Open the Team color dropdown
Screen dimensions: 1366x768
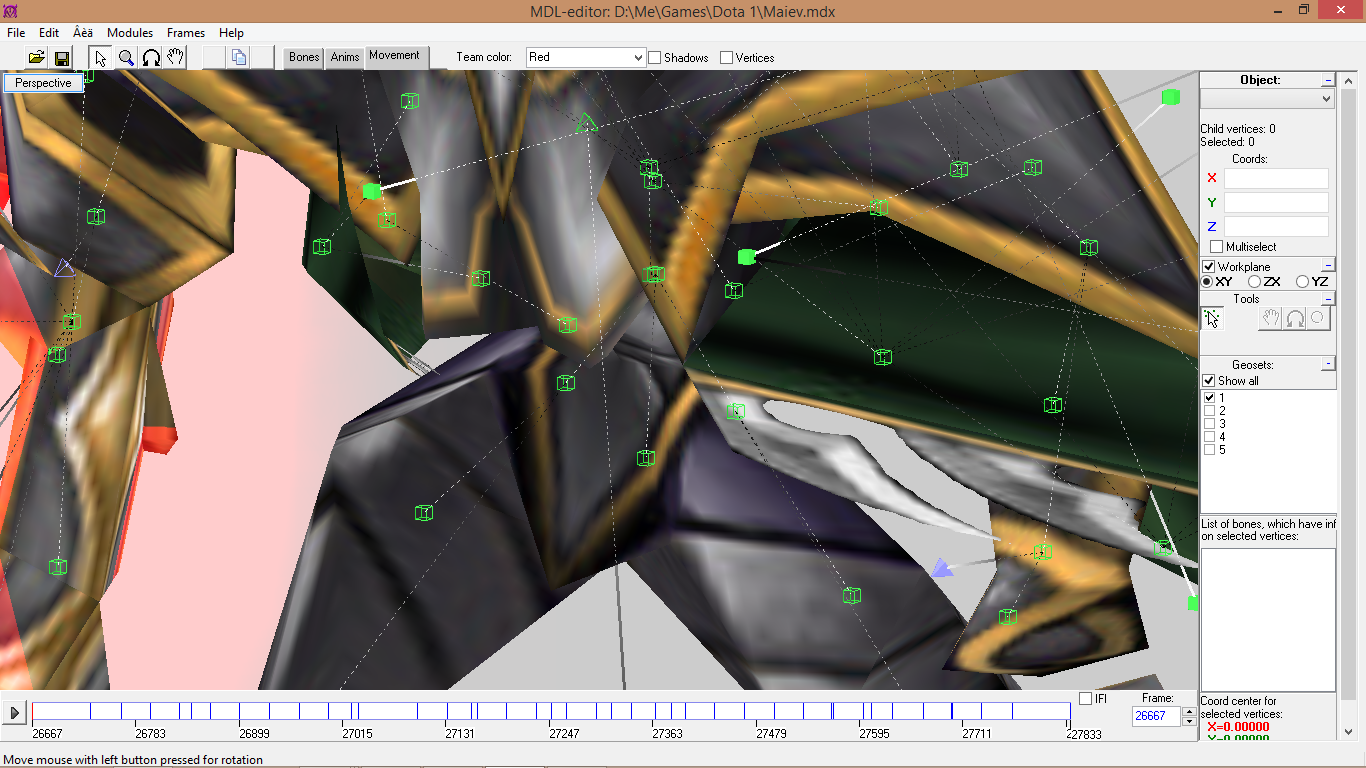(x=638, y=58)
